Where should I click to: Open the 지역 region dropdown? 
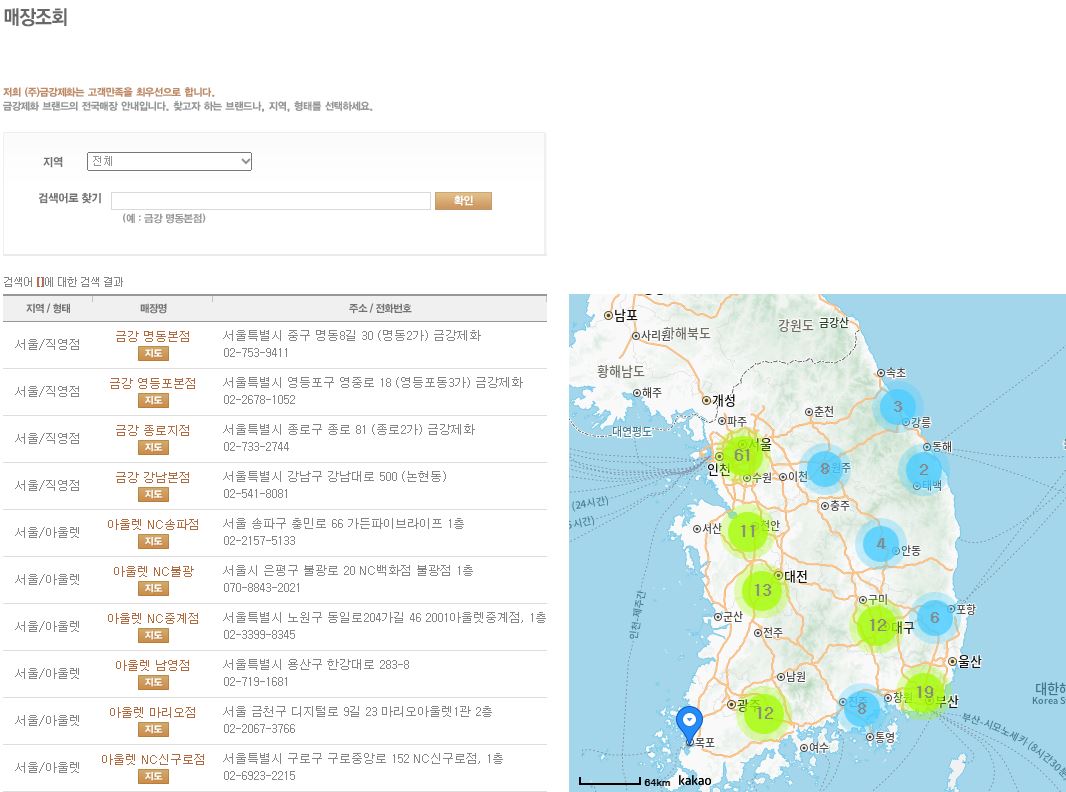168,161
